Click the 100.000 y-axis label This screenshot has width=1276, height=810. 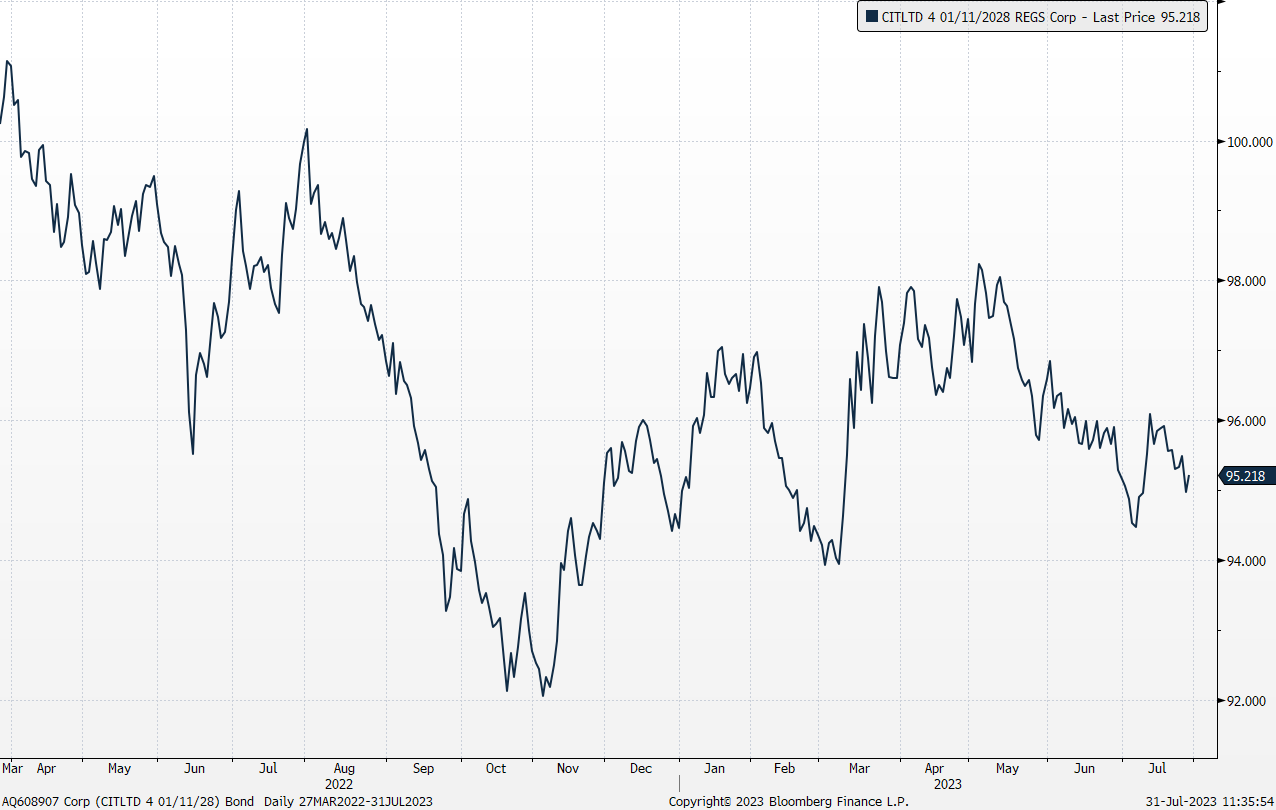point(1248,141)
